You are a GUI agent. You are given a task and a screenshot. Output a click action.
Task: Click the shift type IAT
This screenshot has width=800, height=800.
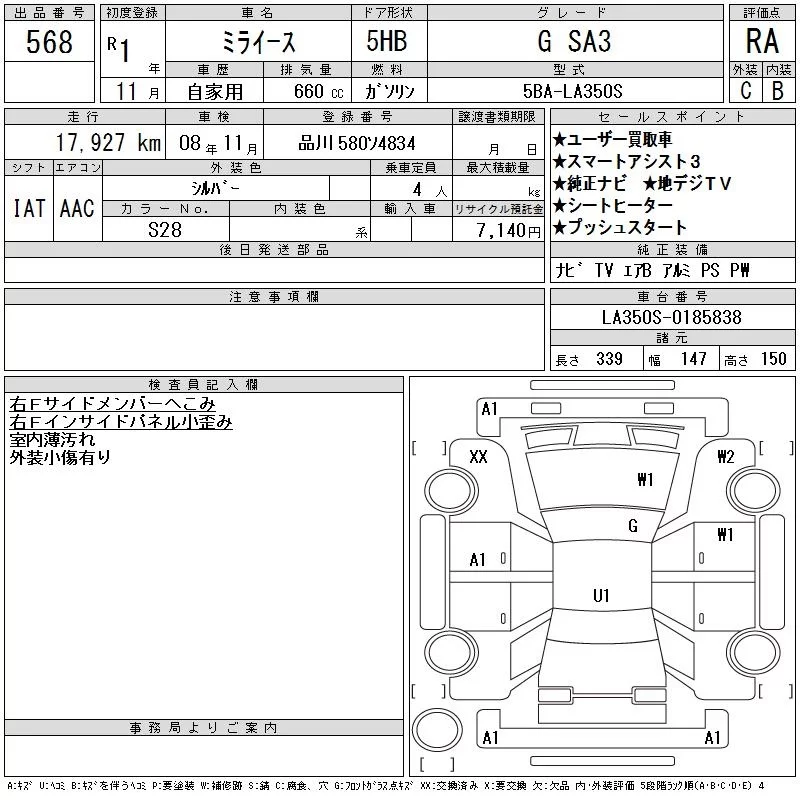pyautogui.click(x=29, y=208)
